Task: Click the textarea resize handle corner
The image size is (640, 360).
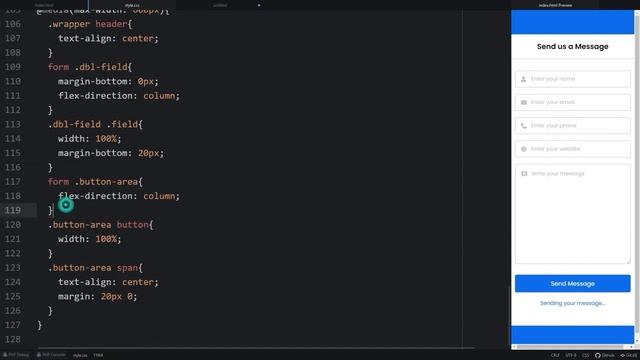Action: 628,262
